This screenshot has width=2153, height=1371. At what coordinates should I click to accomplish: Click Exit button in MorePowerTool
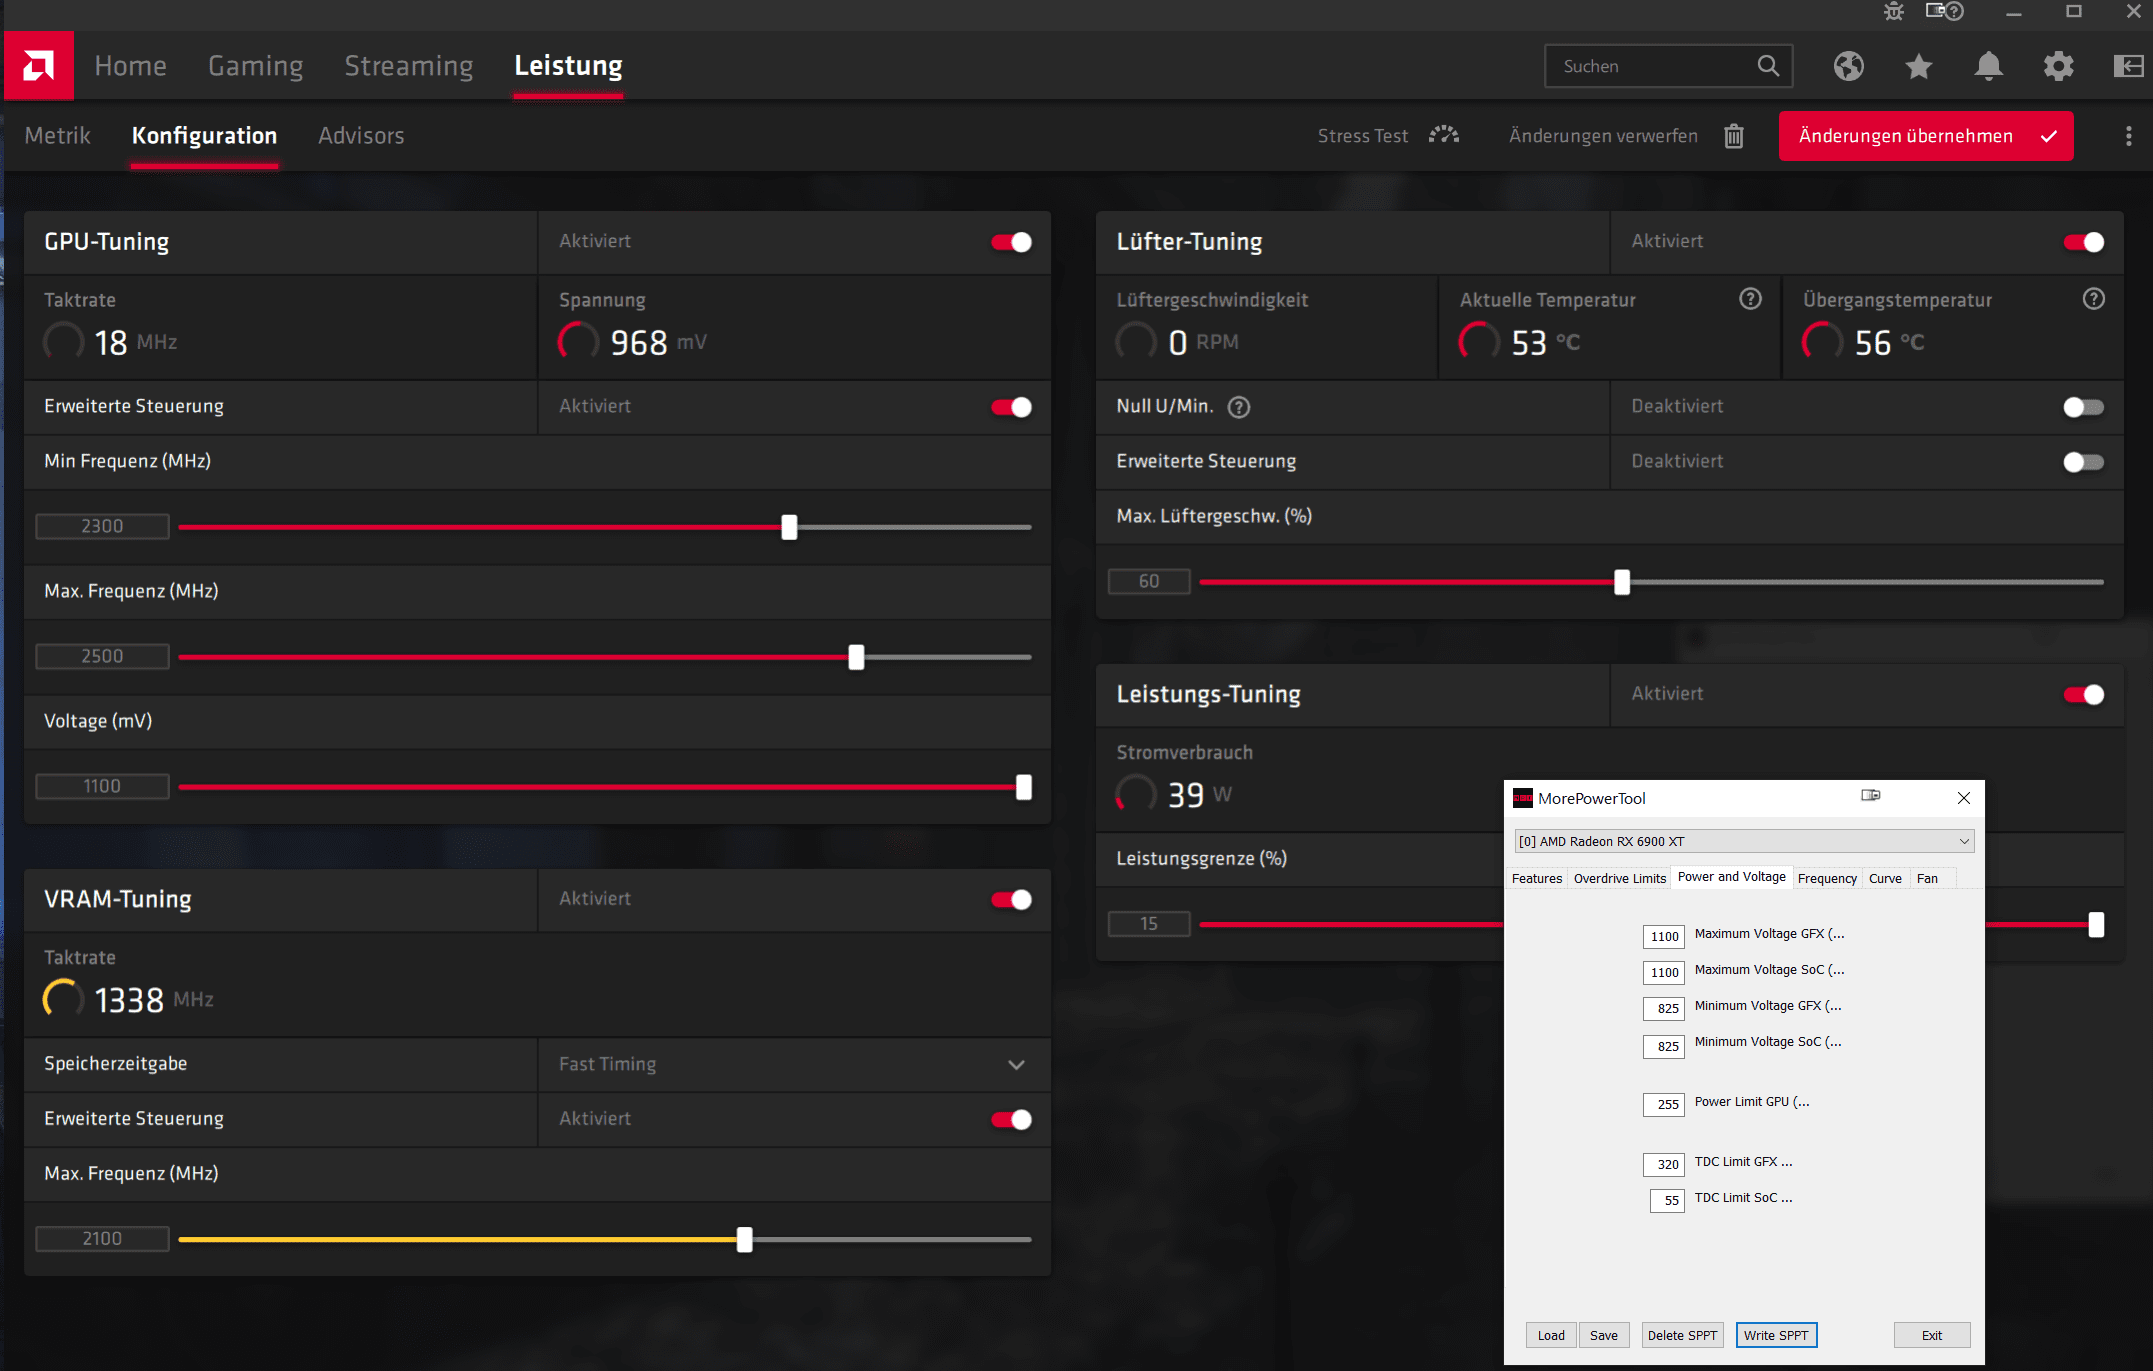1932,1335
